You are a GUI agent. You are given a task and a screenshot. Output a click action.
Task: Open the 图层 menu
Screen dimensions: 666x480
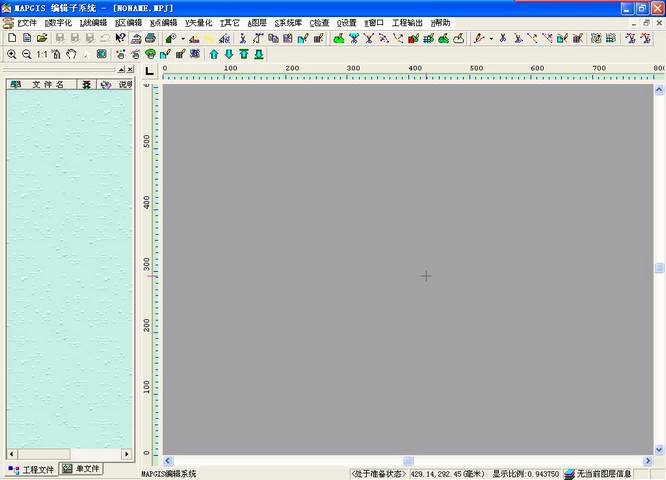pyautogui.click(x=257, y=23)
